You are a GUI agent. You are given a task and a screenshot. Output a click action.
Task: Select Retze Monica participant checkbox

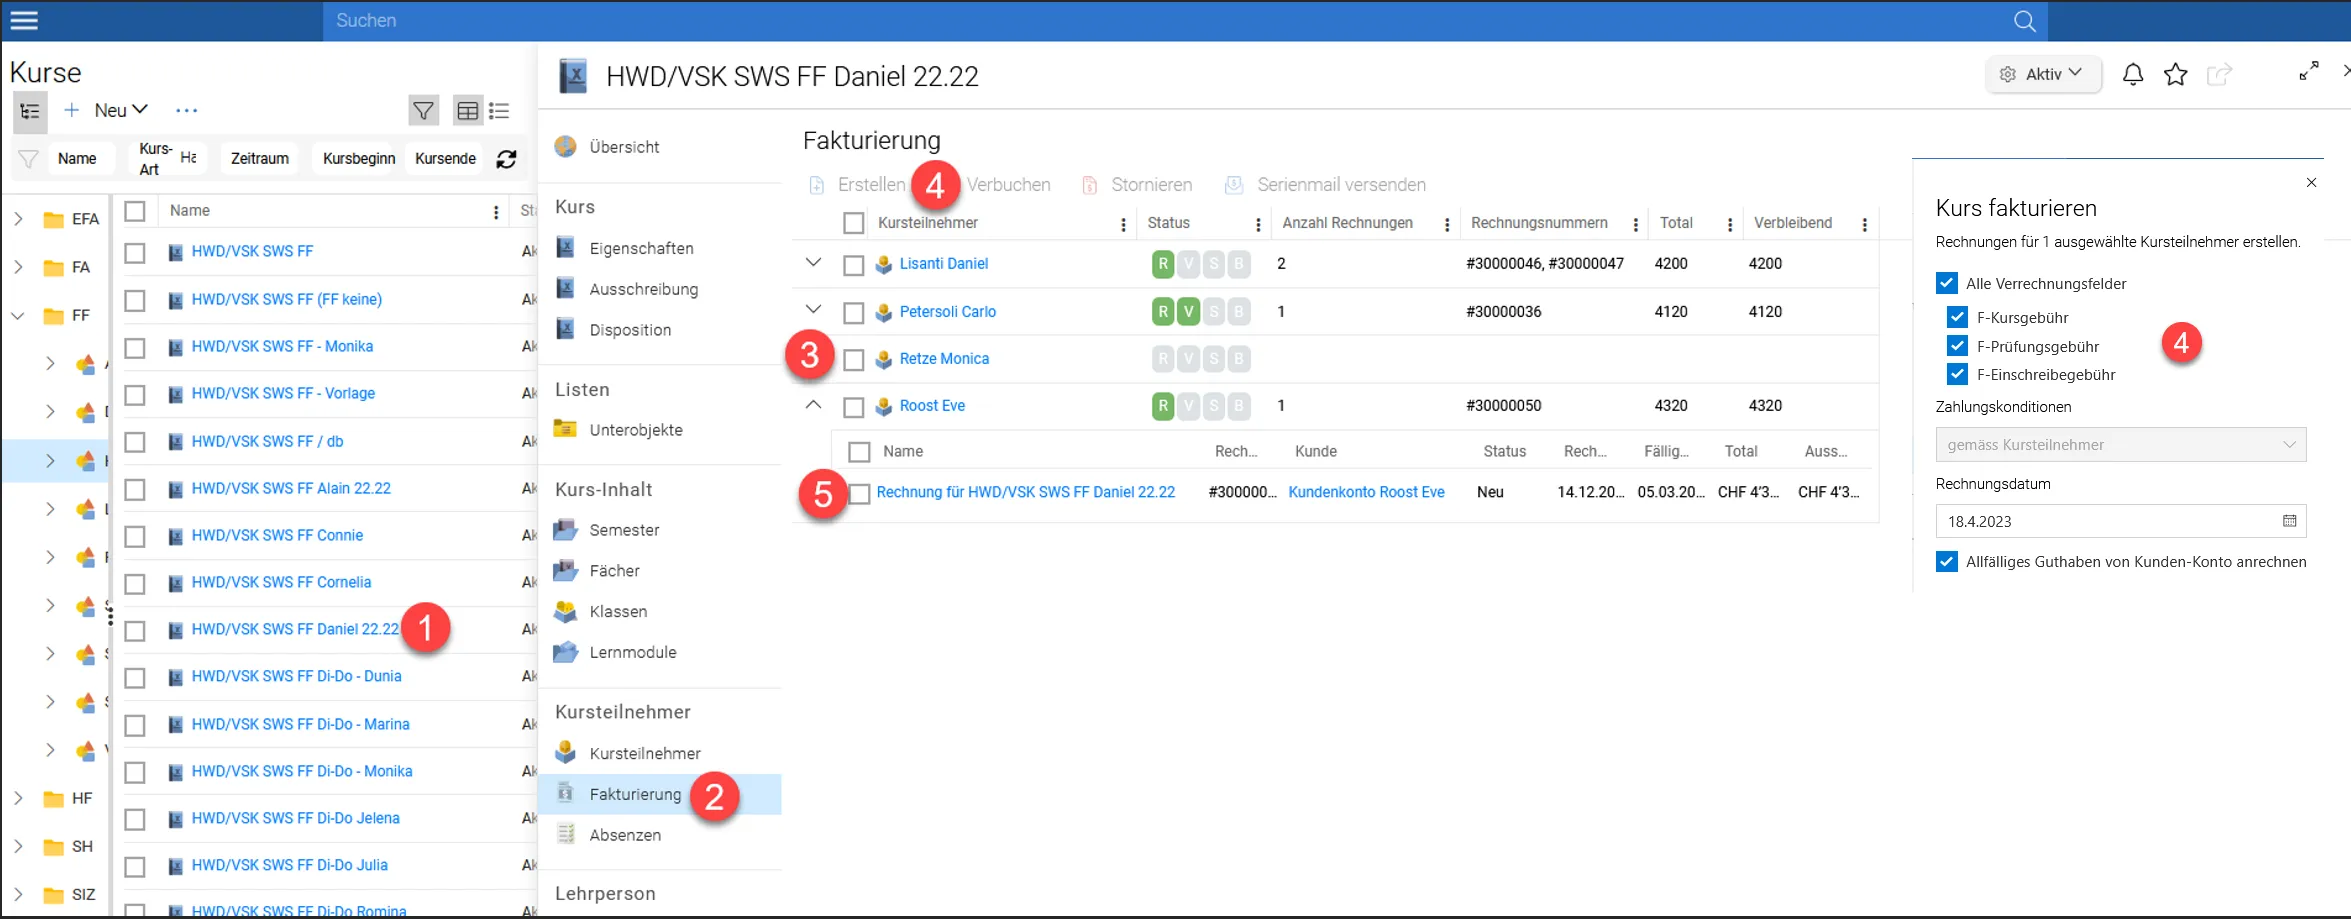coord(853,359)
